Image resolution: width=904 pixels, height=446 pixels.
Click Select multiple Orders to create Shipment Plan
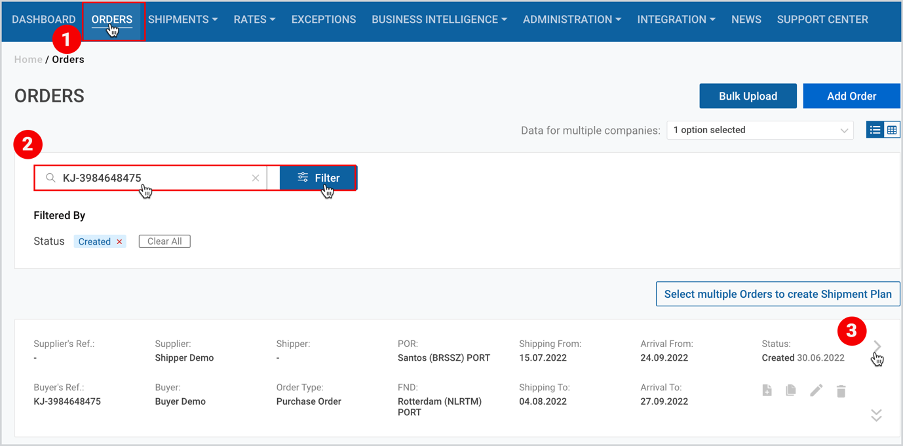click(x=778, y=294)
